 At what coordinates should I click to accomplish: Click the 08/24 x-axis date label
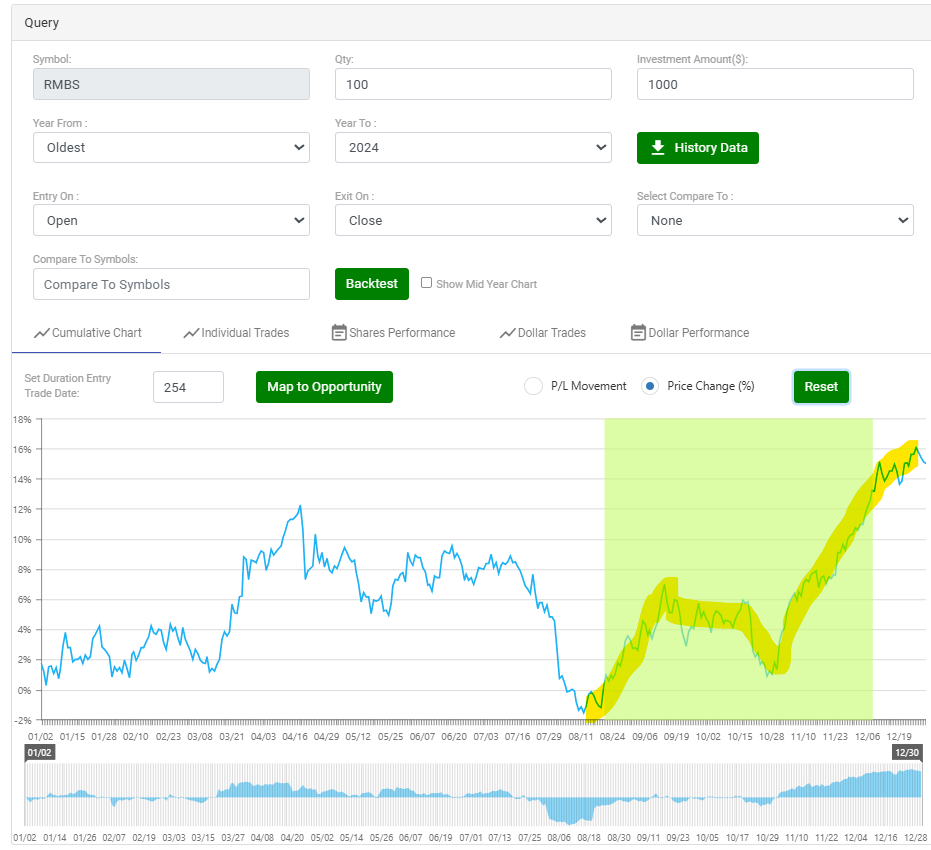[612, 737]
